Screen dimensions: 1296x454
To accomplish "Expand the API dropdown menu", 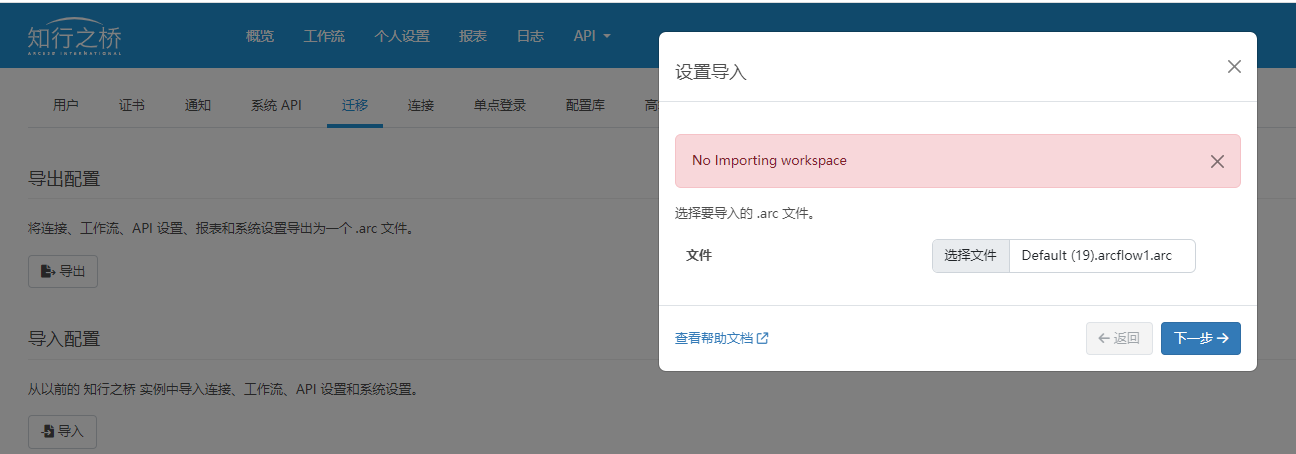I will (x=592, y=36).
